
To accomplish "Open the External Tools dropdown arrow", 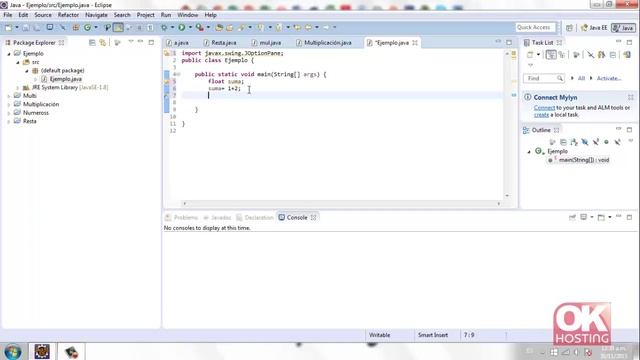I will (208, 27).
